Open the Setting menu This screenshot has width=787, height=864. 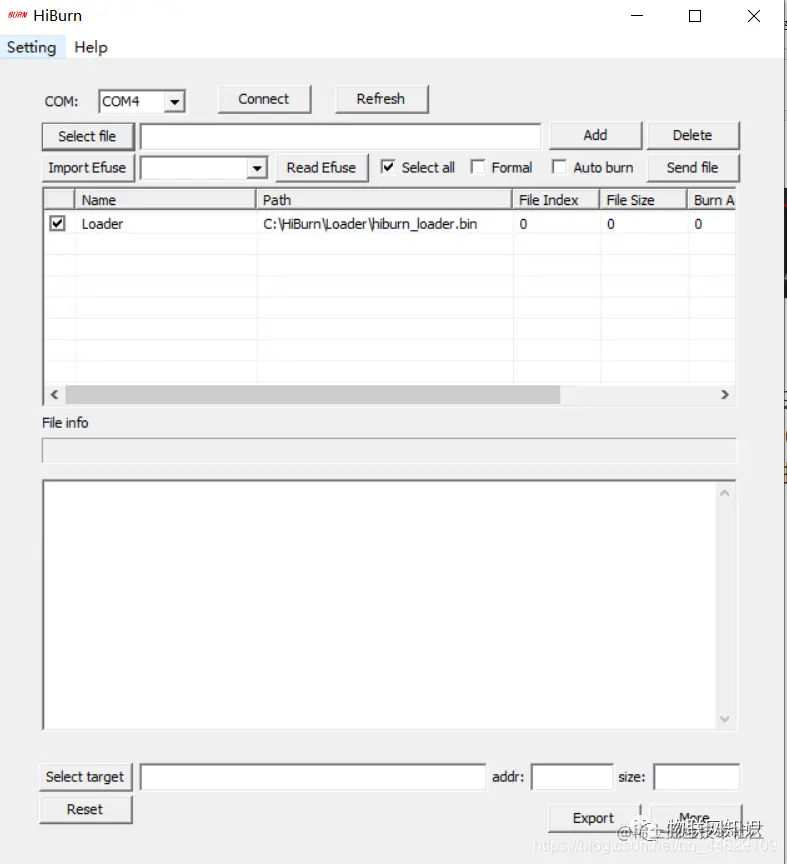[x=32, y=47]
